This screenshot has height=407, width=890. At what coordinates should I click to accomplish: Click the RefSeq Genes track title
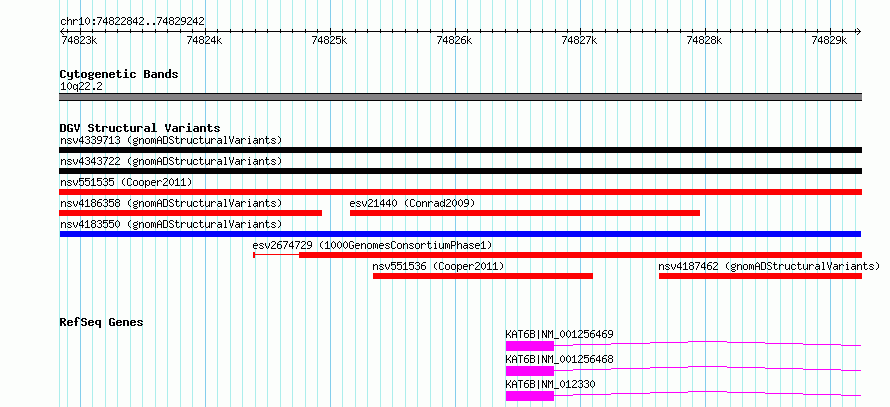pyautogui.click(x=101, y=322)
